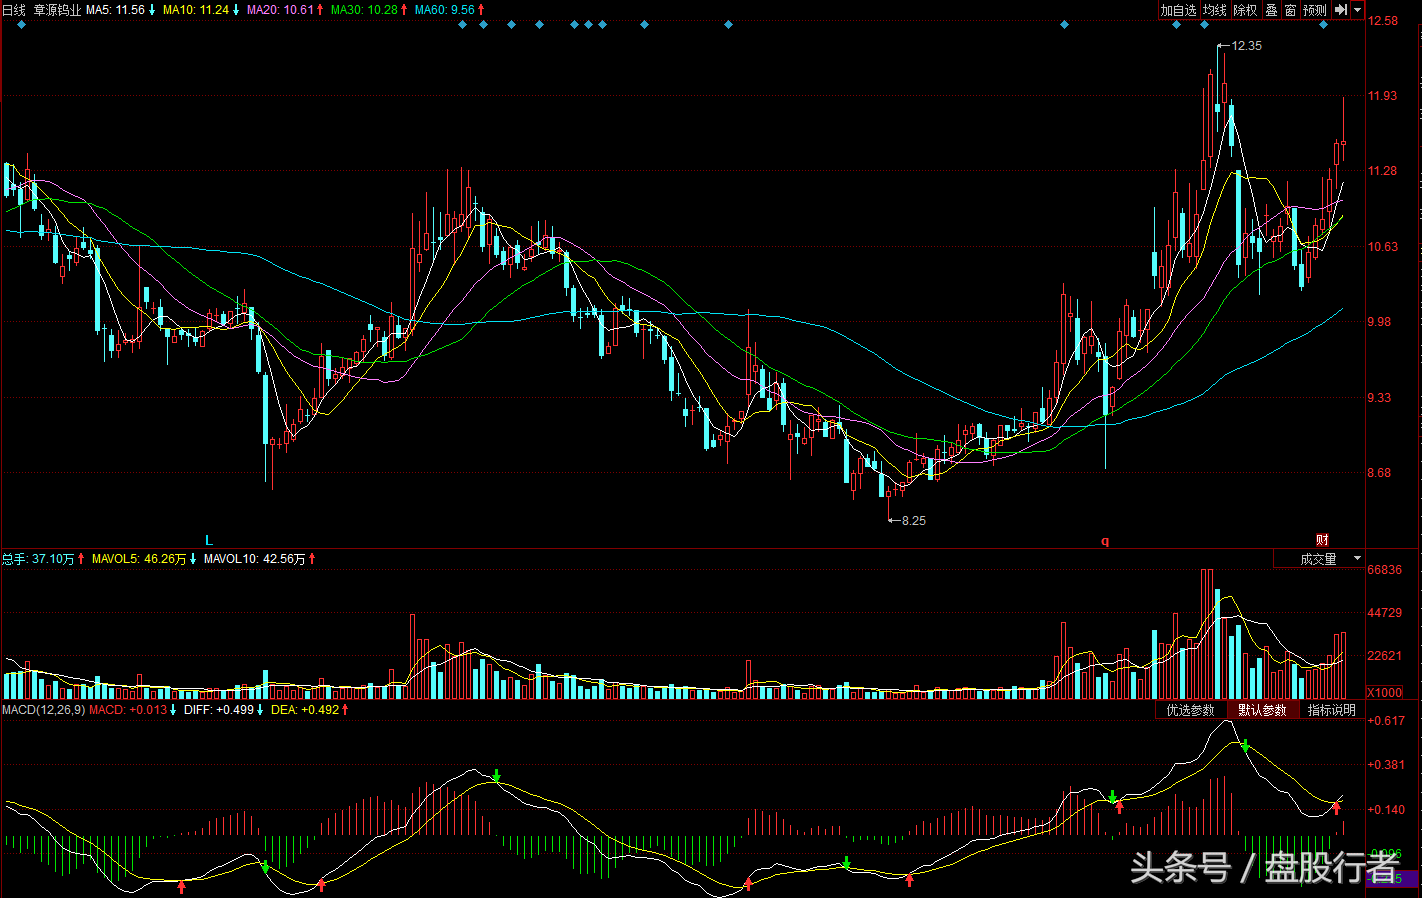Image resolution: width=1422 pixels, height=898 pixels.
Task: Click the blue diamond marker below 预测
Action: coord(1323,25)
